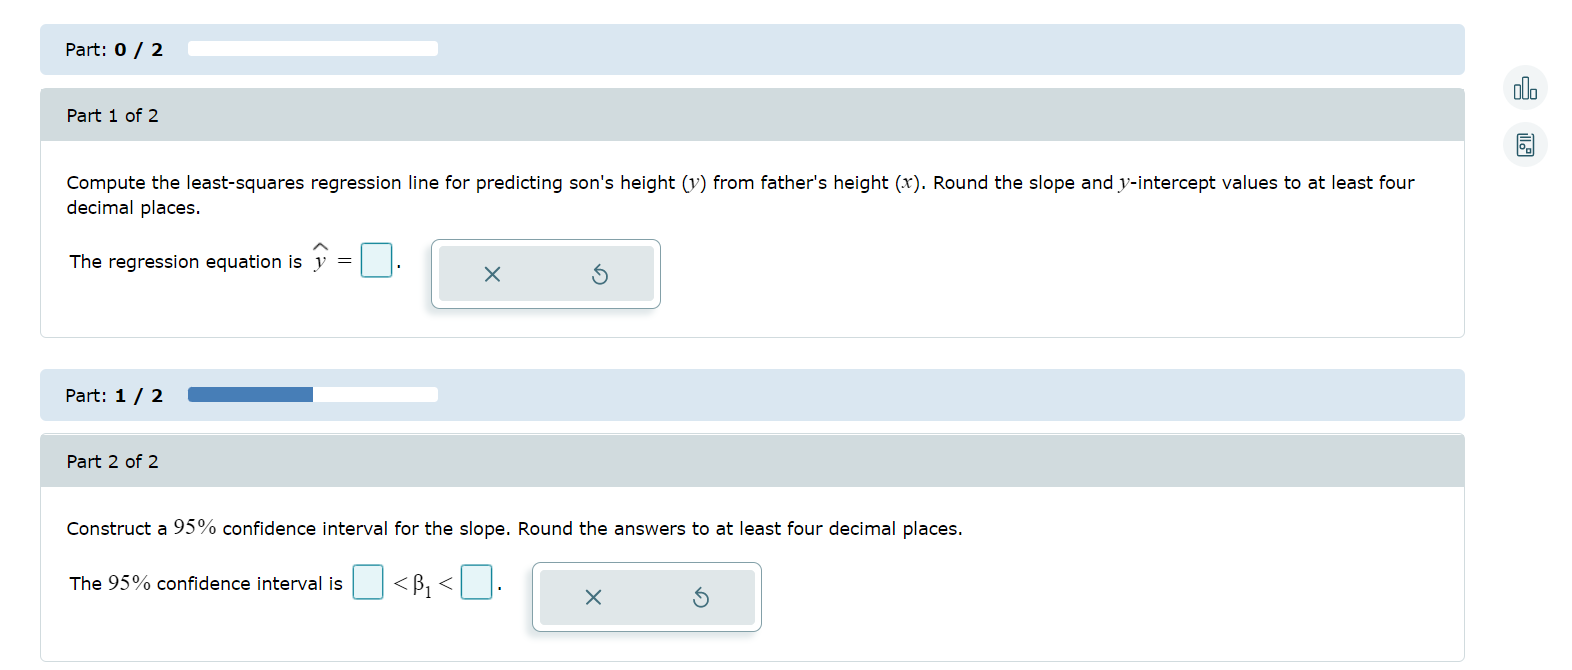Click the upper bound box of the interval

[x=475, y=581]
